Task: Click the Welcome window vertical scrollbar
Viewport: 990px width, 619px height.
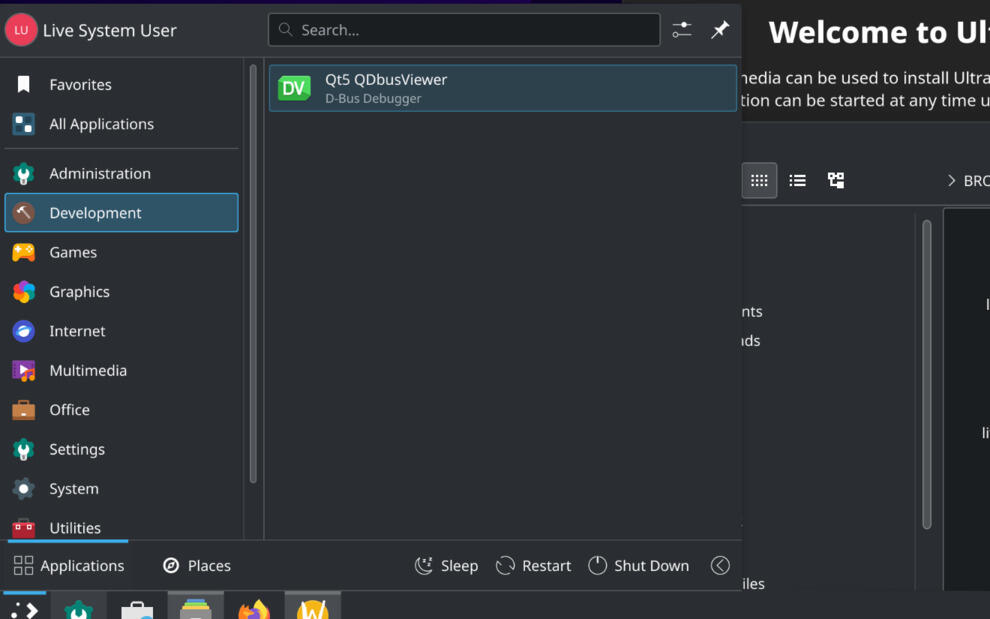Action: coord(927,374)
